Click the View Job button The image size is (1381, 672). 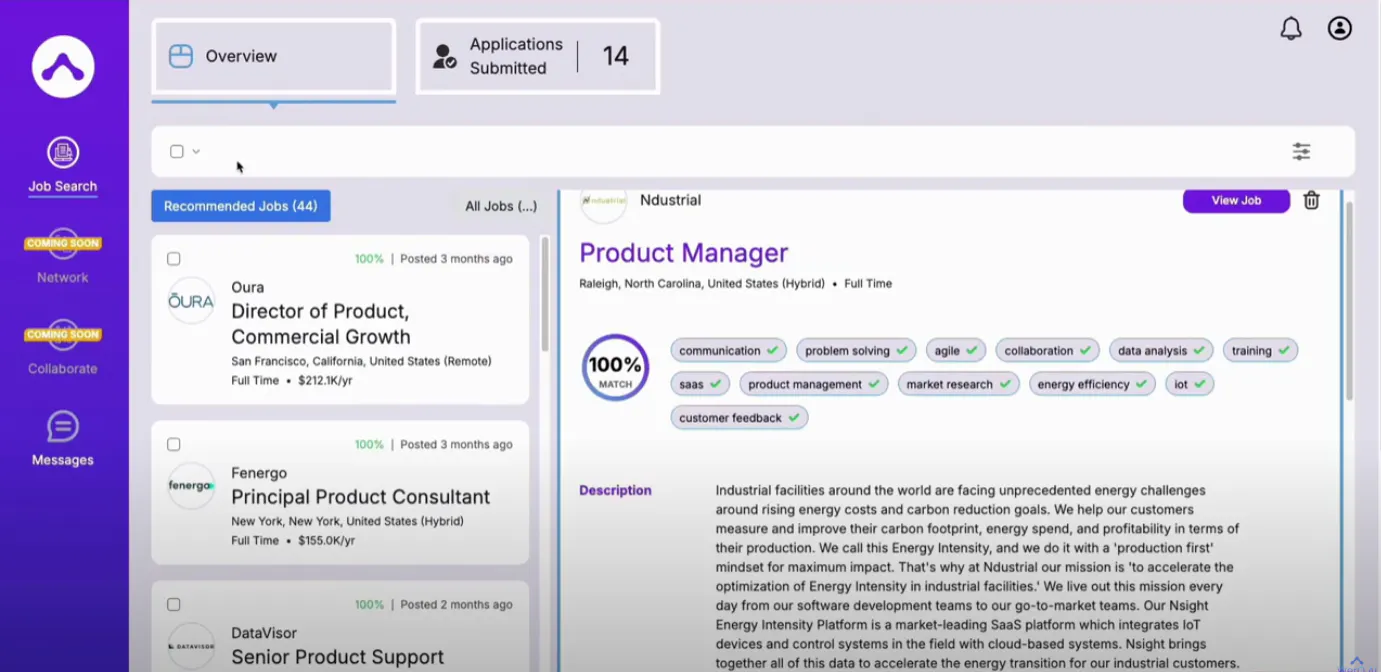[x=1236, y=200]
